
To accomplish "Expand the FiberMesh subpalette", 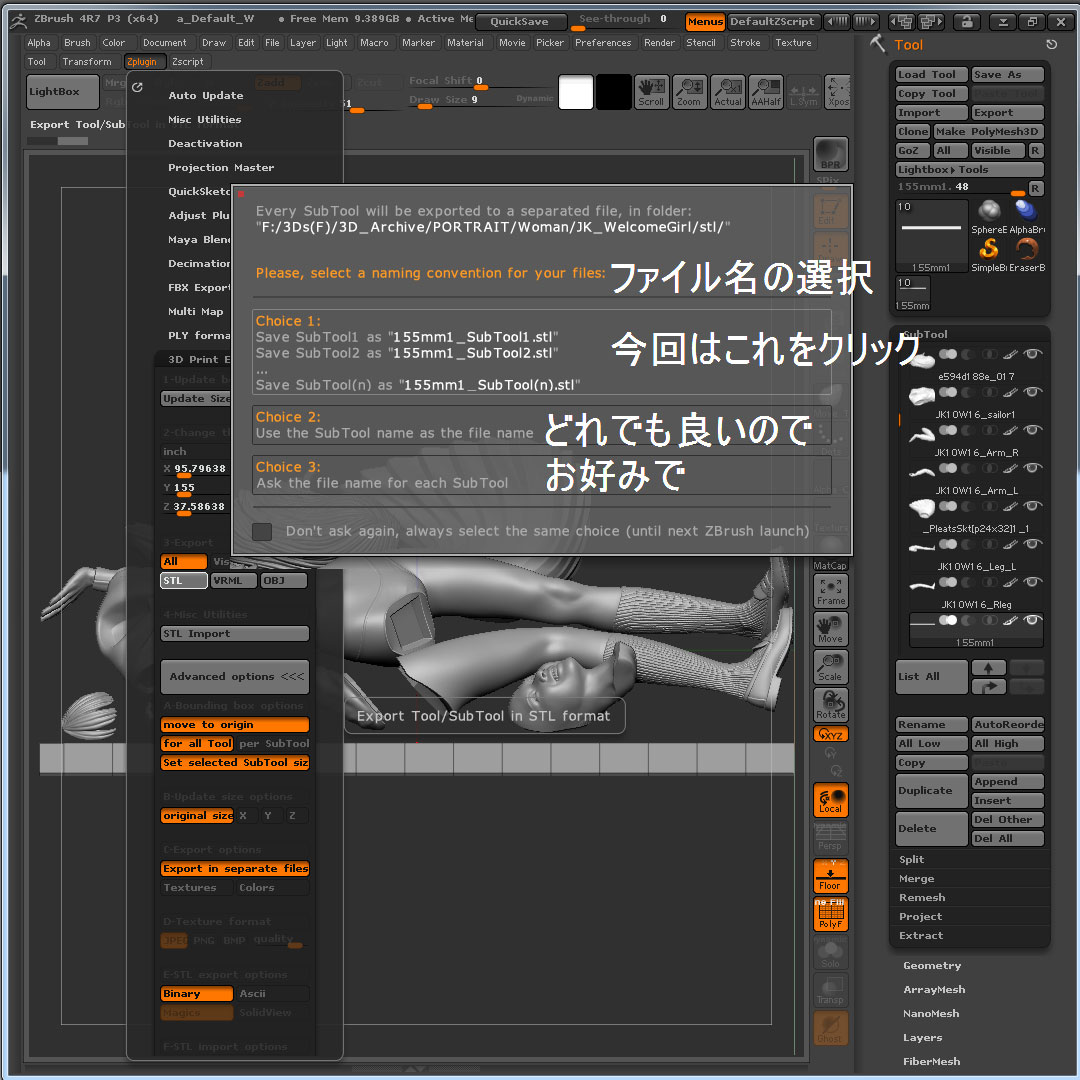I will click(x=931, y=1061).
